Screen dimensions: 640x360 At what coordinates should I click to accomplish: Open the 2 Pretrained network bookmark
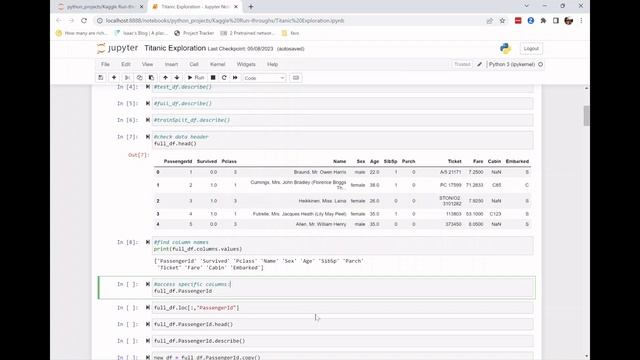coord(247,33)
